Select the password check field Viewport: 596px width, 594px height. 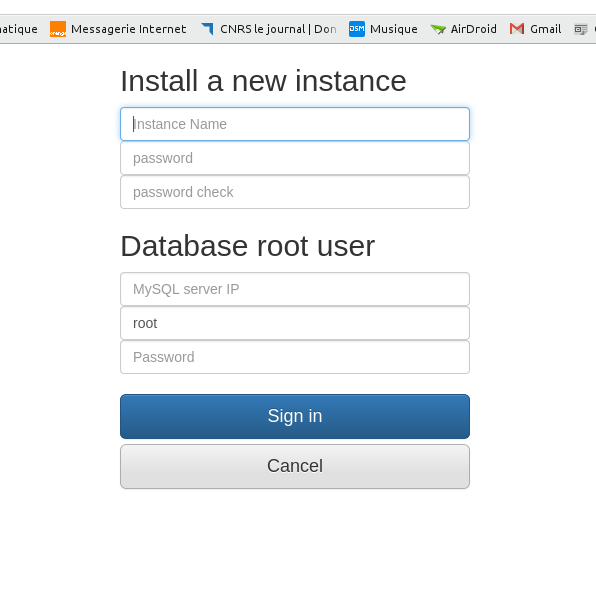(x=295, y=192)
